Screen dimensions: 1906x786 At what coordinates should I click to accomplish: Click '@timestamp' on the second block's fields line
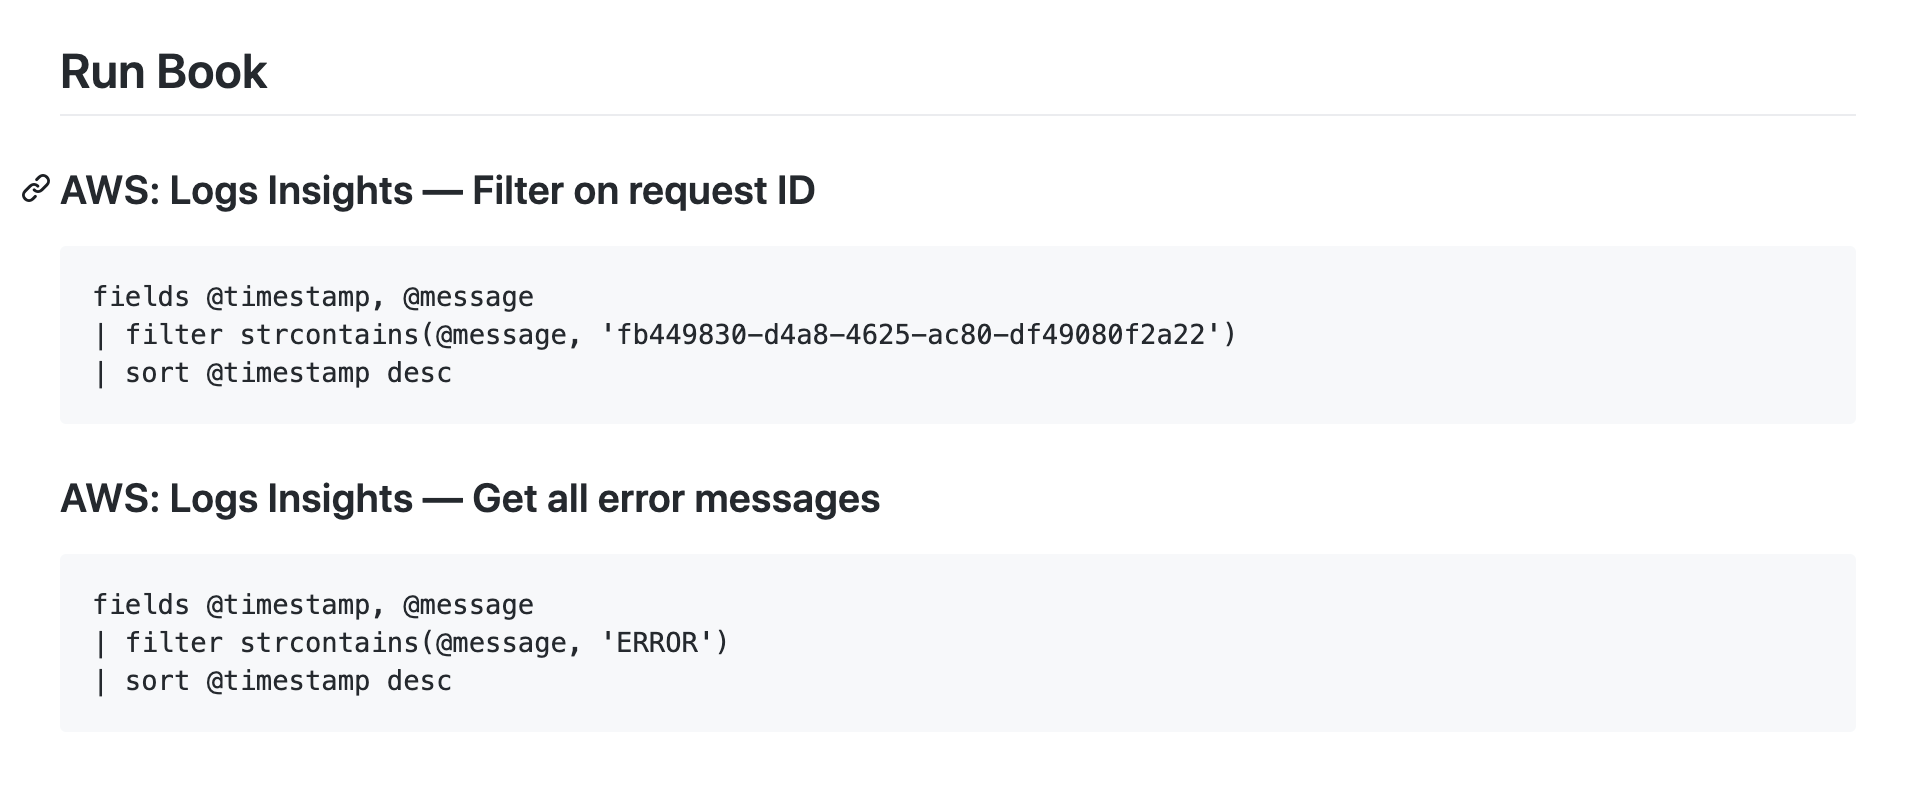pos(287,605)
